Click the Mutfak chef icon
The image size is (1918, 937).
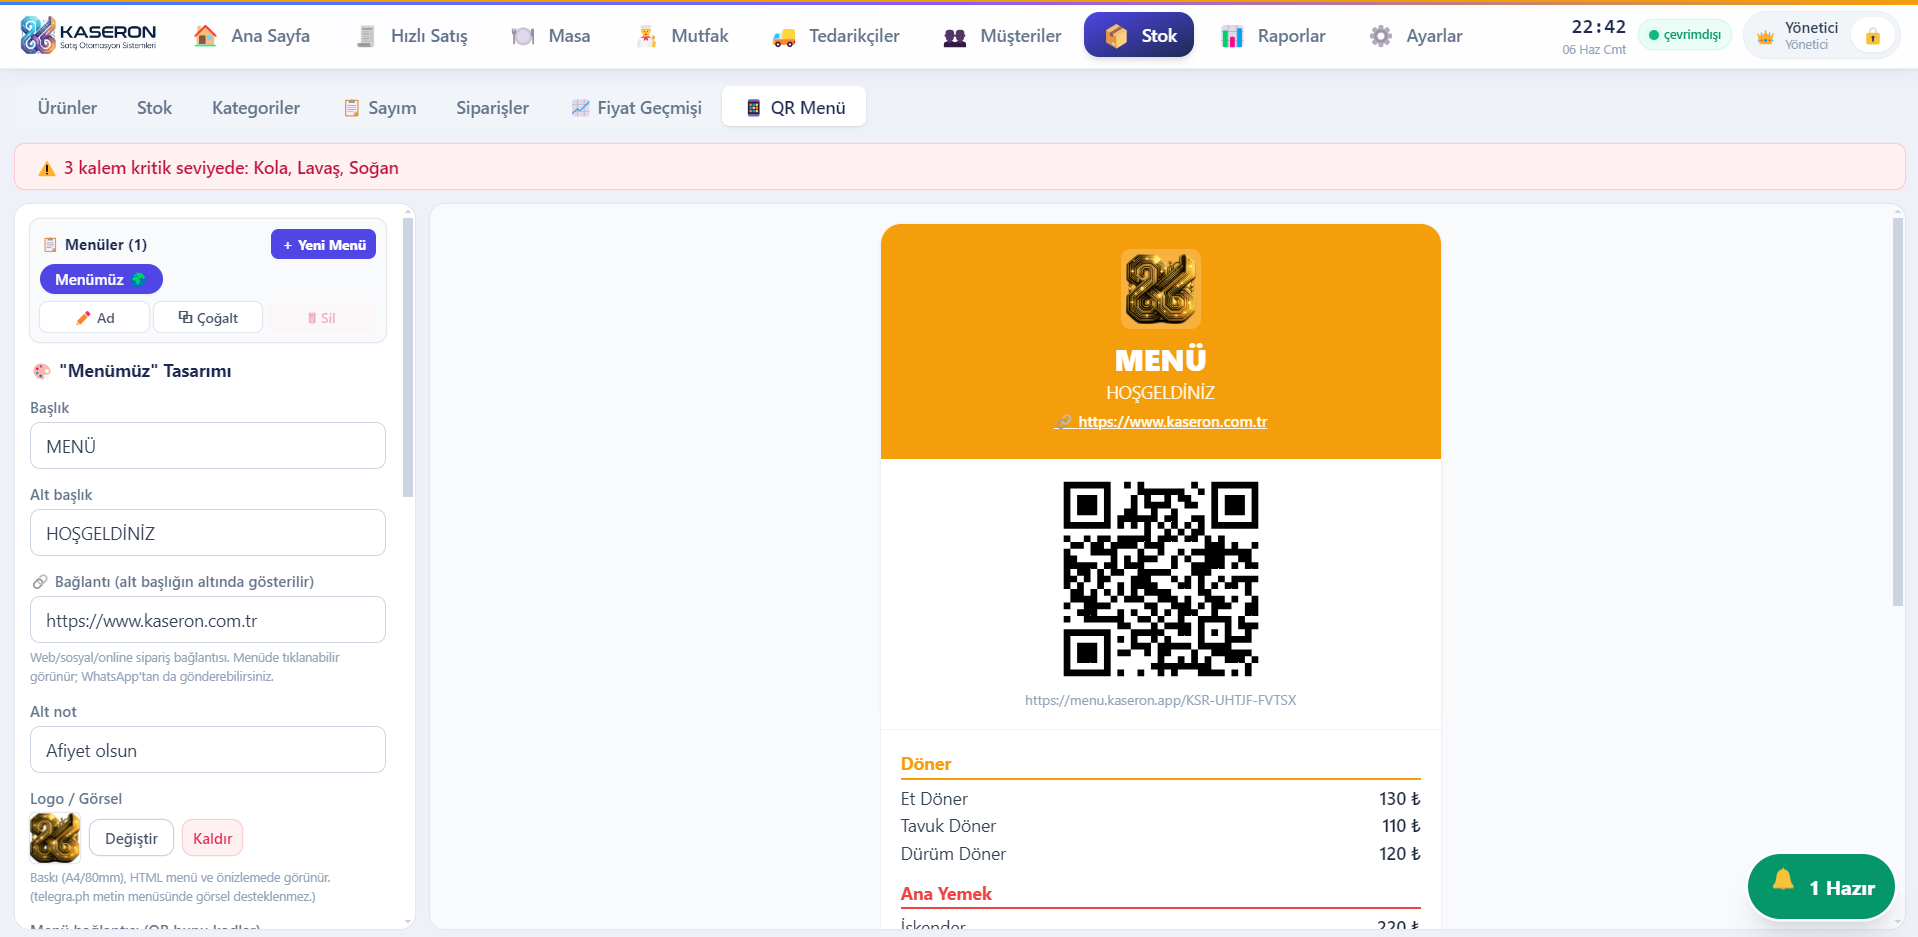647,36
